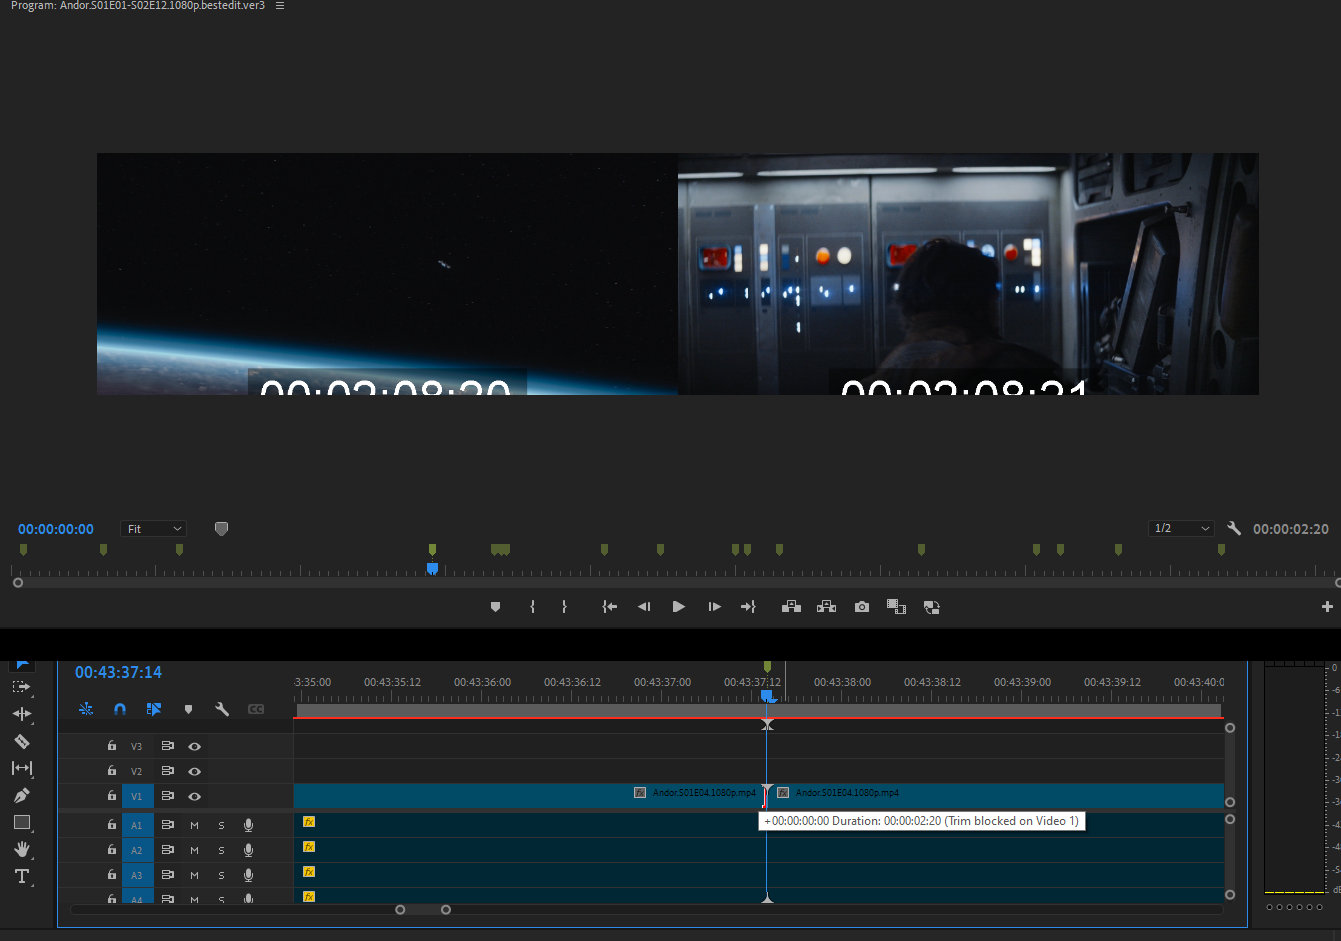
Task: Click left handle of Program zoom scrollbar
Action: (x=17, y=582)
